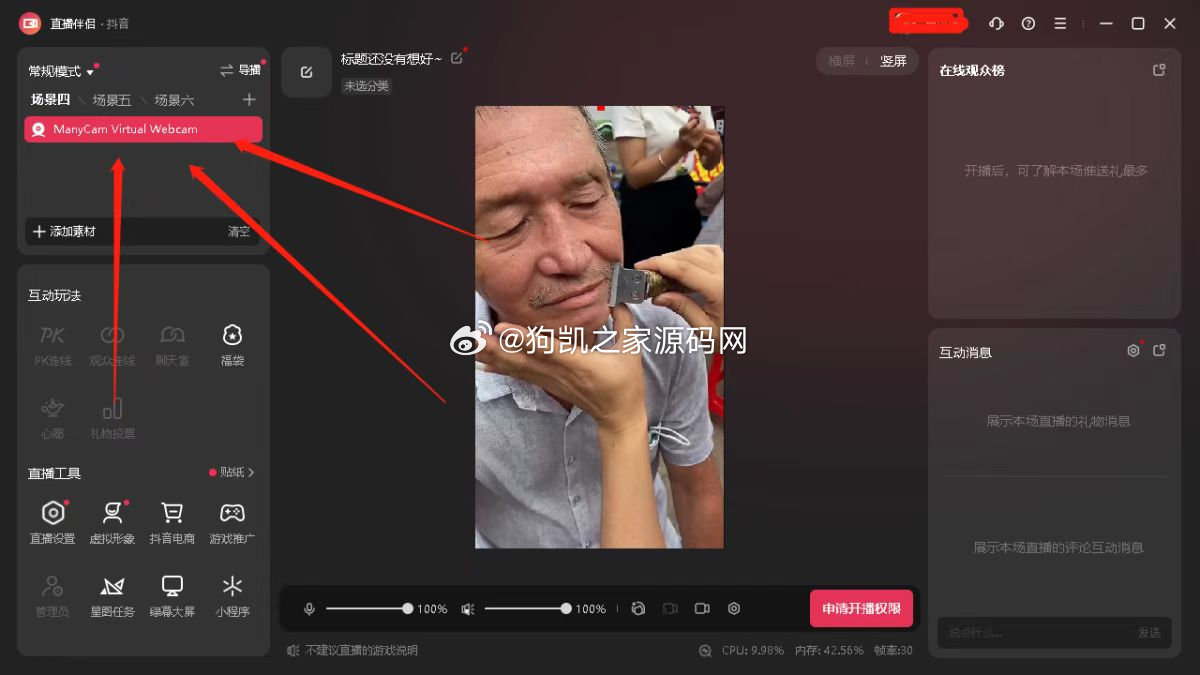Open 星图任务 tasks
This screenshot has height=675, width=1200.
[x=112, y=596]
